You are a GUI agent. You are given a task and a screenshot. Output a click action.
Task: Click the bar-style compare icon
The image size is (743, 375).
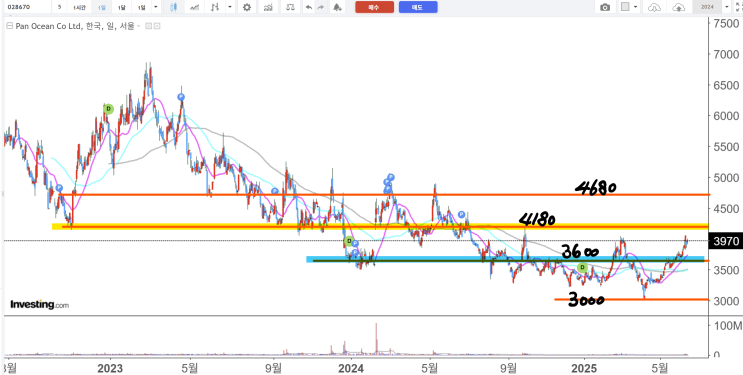[216, 7]
